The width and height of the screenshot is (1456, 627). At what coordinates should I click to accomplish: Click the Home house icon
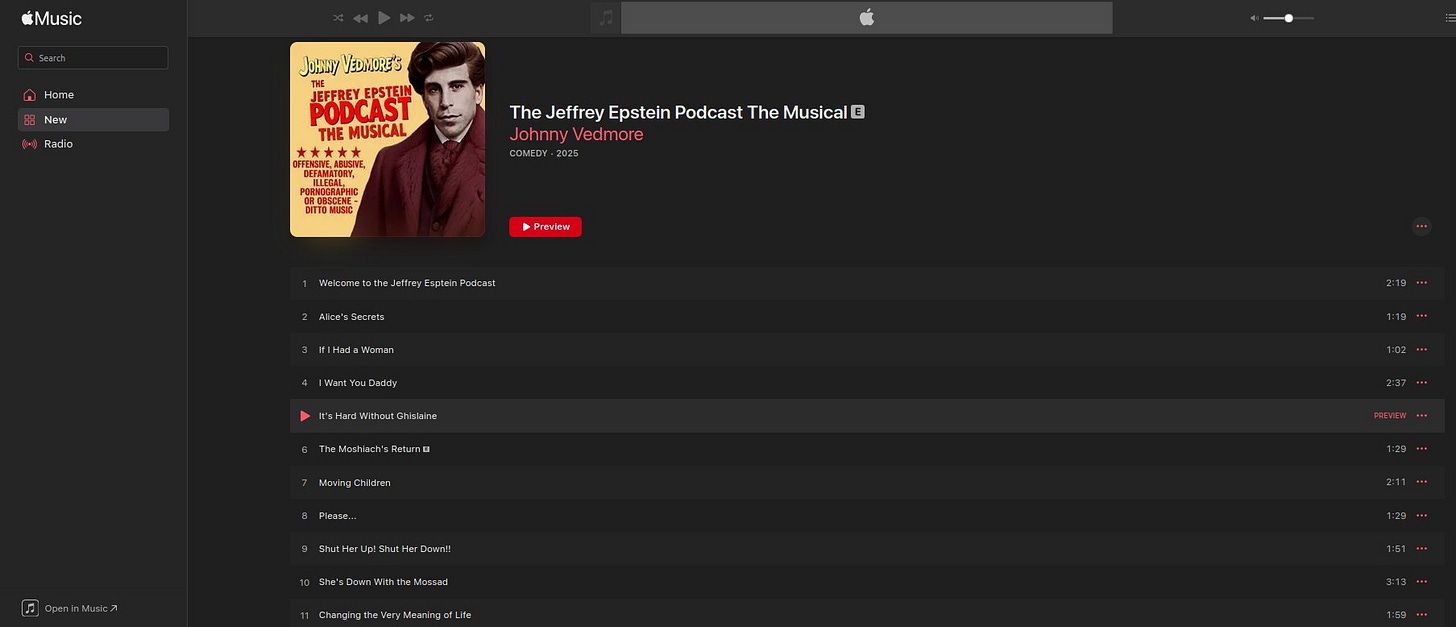[30, 95]
